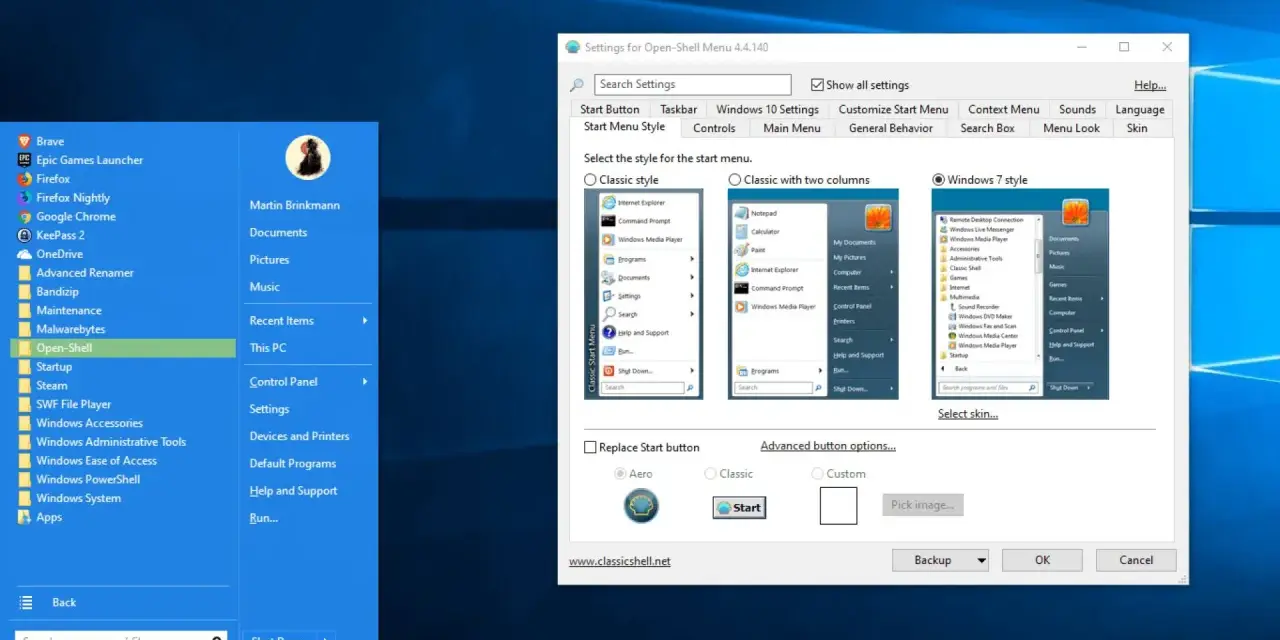Viewport: 1280px width, 640px height.
Task: Launch Epic Games Launcher icon
Action: tap(25, 160)
